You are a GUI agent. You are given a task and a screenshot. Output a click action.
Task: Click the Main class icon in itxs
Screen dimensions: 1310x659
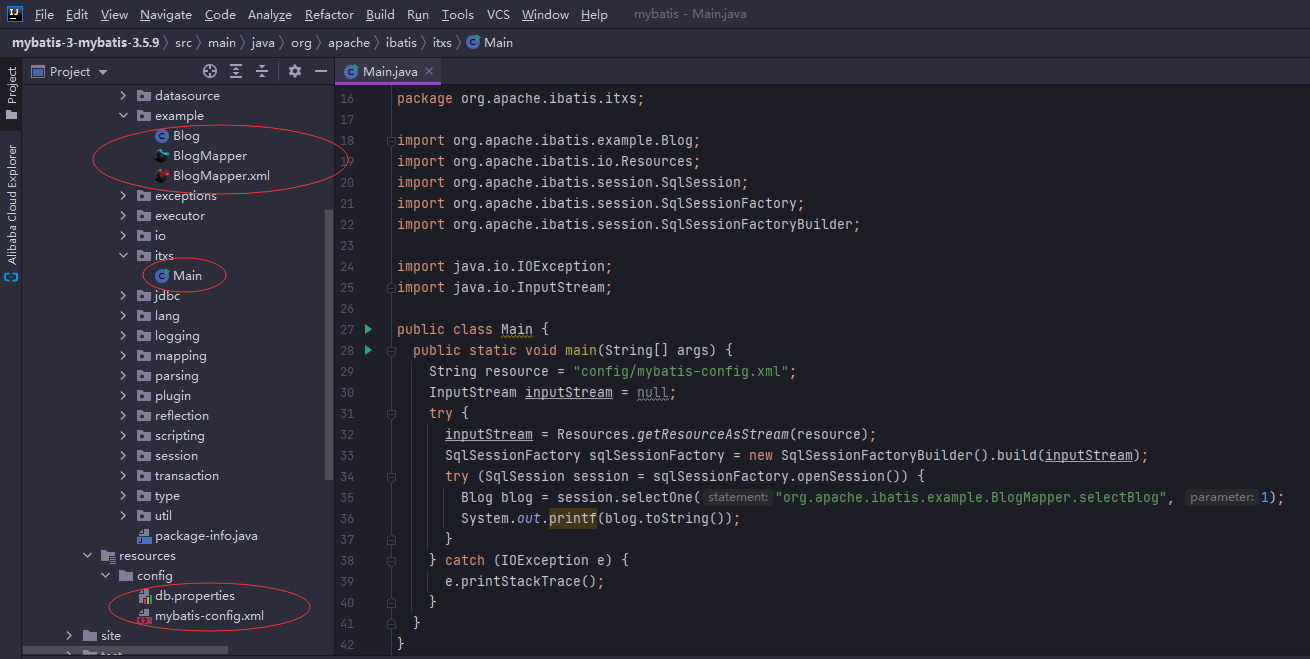(162, 276)
